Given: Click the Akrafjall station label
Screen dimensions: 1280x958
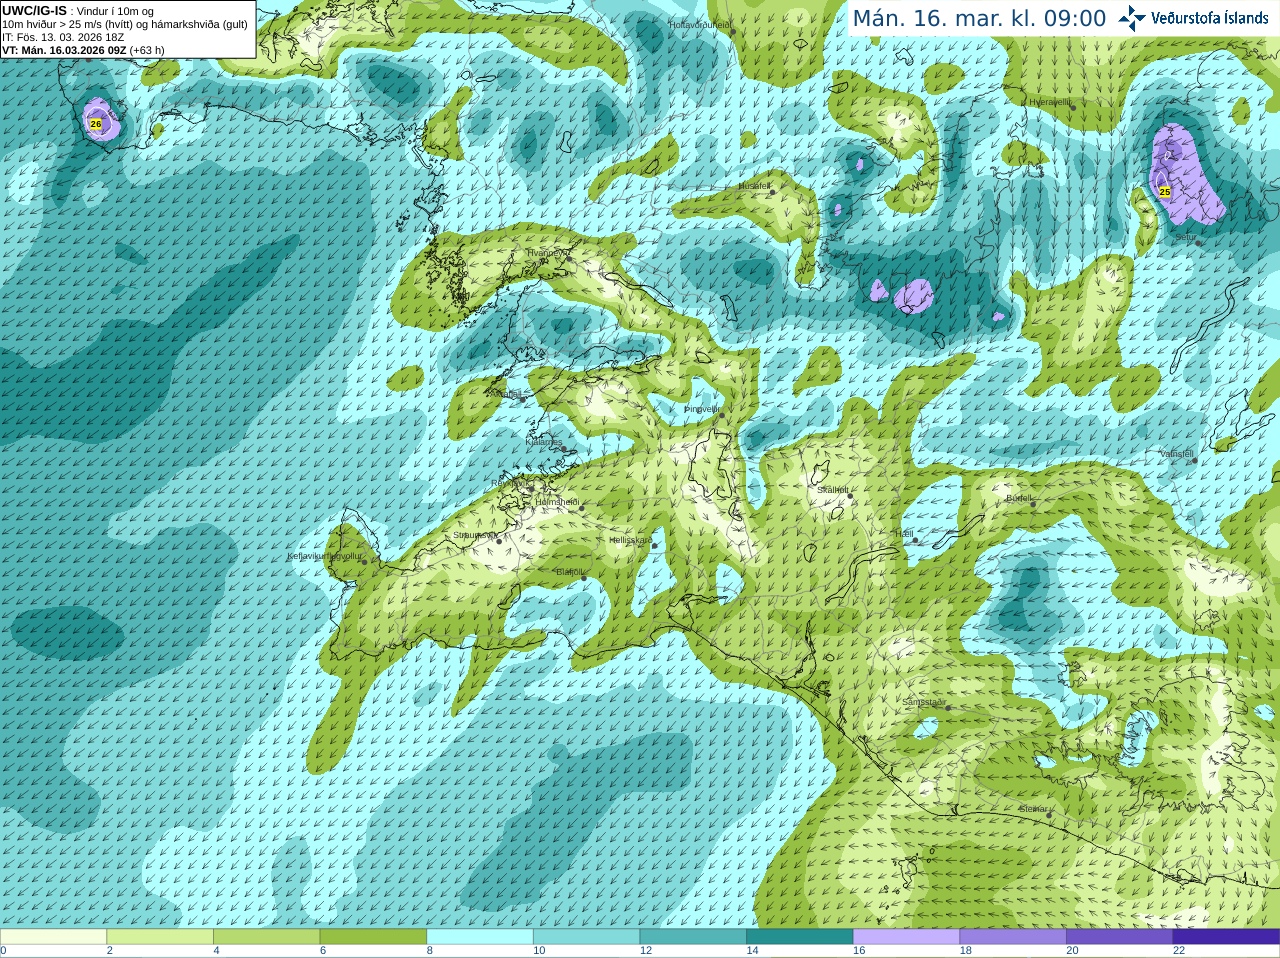Looking at the screenshot, I should click(x=505, y=395).
